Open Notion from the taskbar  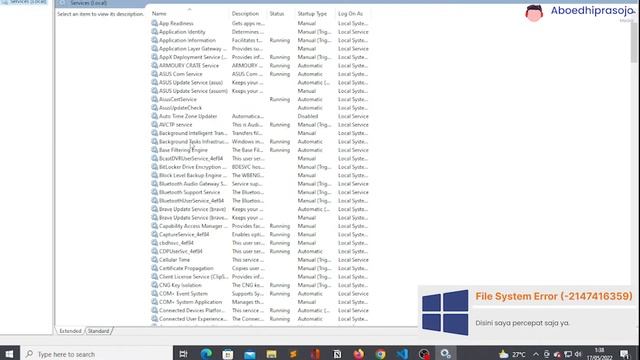tap(337, 354)
